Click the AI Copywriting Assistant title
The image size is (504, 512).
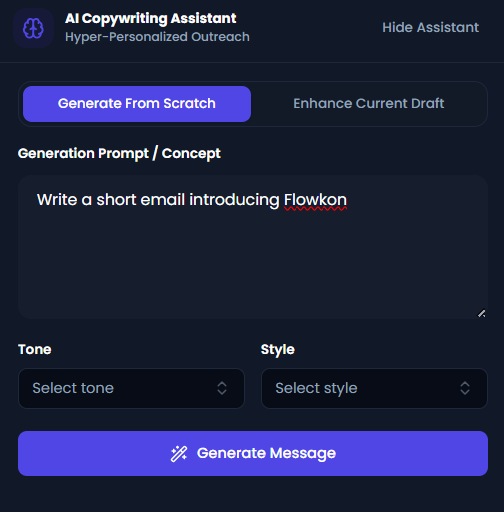tap(151, 18)
